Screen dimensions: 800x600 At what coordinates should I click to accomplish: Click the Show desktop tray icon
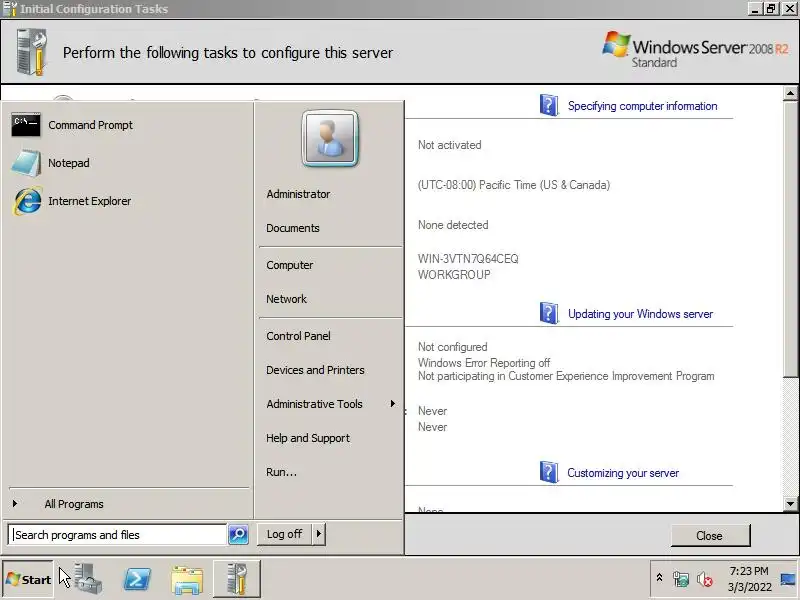[x=788, y=579]
